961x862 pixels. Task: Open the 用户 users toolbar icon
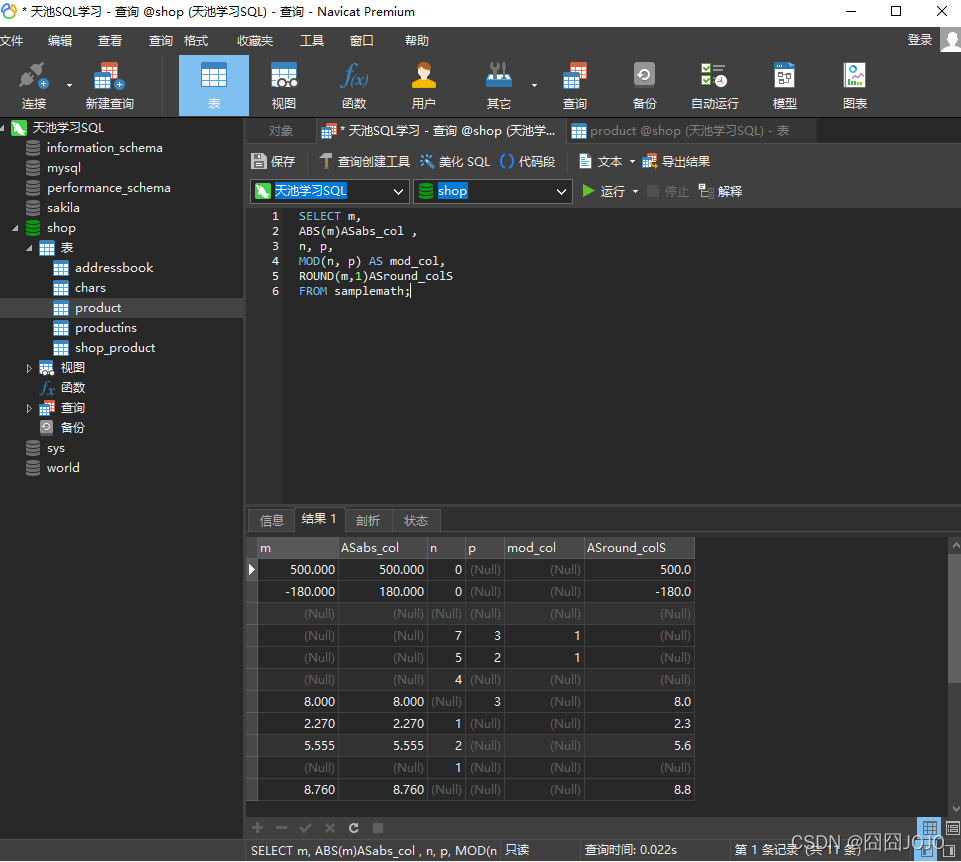[x=424, y=85]
